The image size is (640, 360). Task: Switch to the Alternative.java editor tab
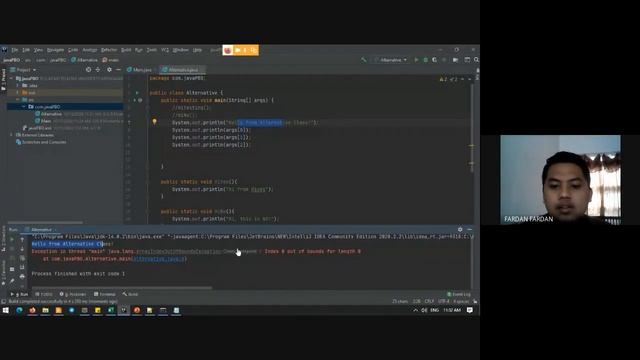point(183,70)
